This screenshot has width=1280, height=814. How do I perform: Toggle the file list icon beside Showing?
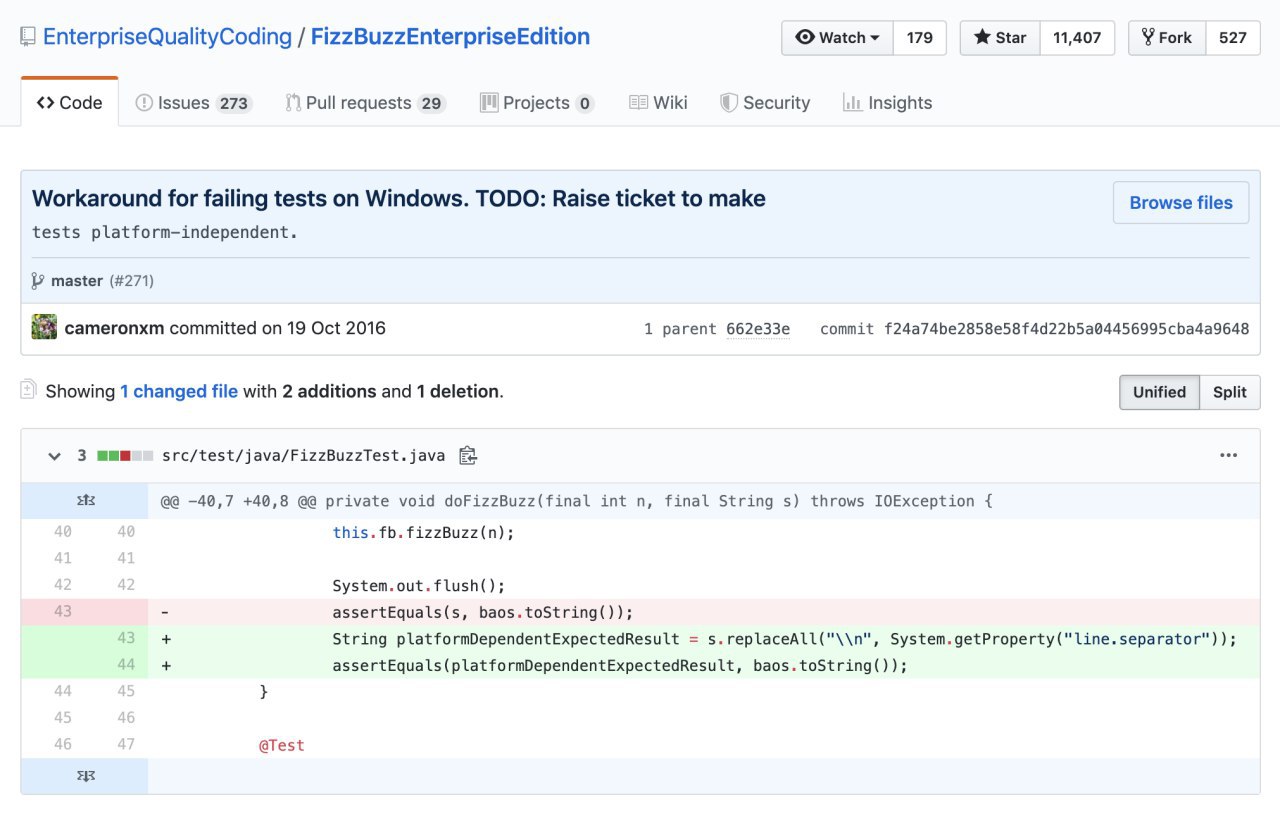[x=28, y=390]
